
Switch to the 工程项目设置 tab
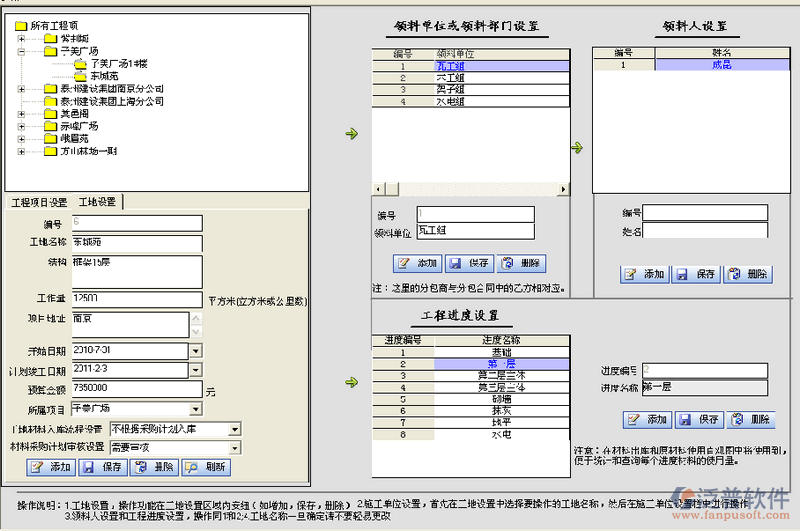(x=39, y=203)
